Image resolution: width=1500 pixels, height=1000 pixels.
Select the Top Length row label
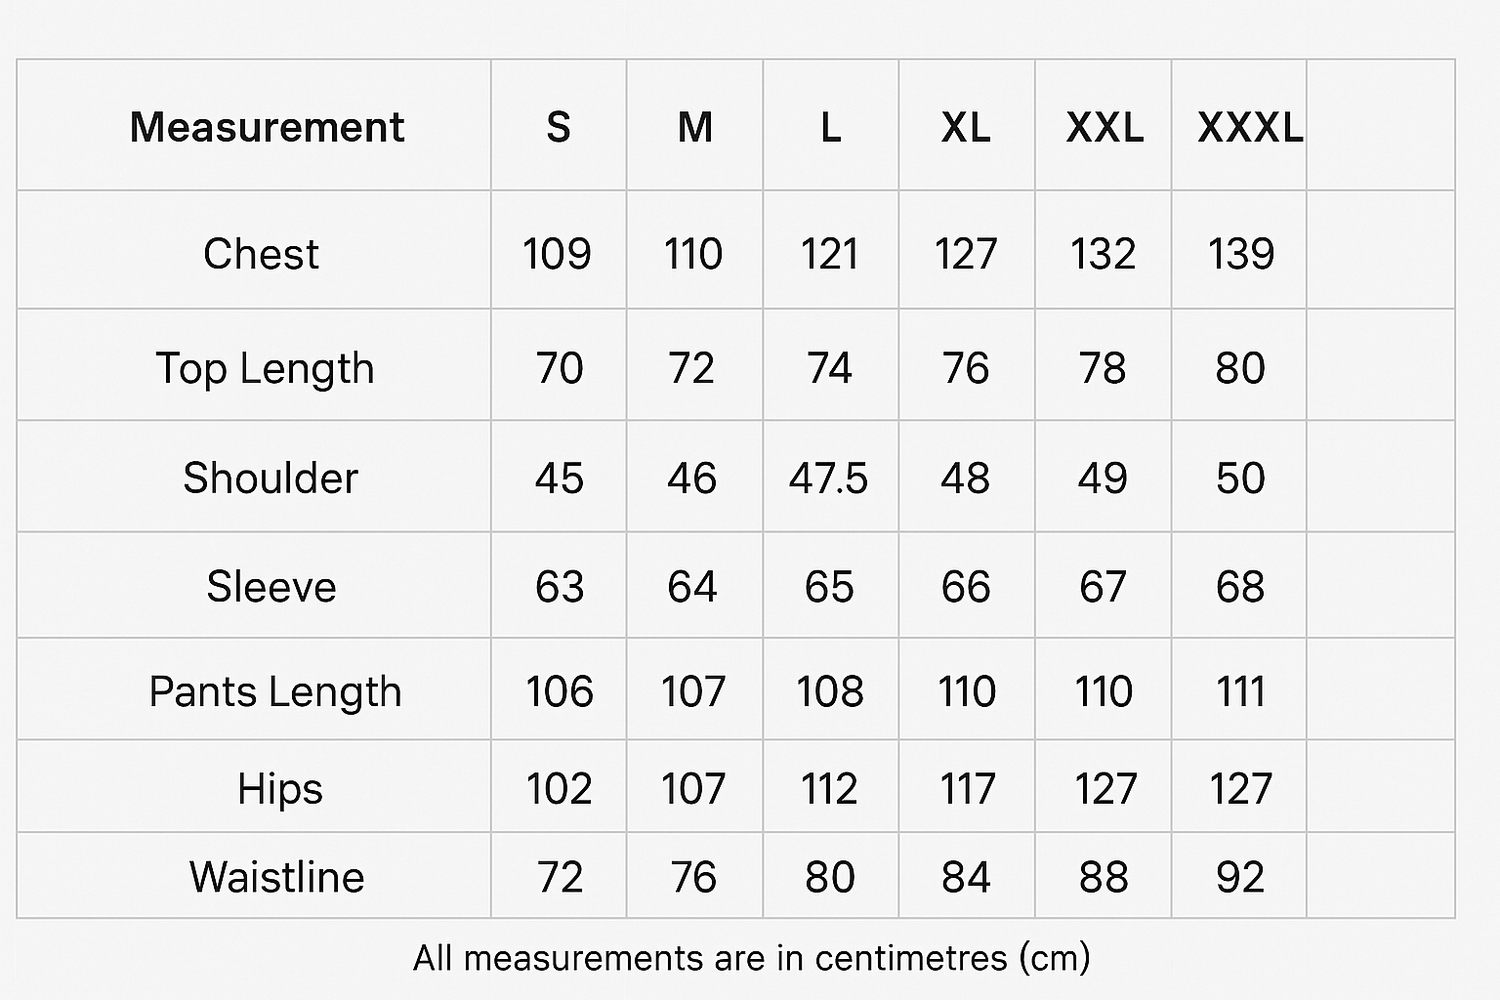(x=265, y=368)
